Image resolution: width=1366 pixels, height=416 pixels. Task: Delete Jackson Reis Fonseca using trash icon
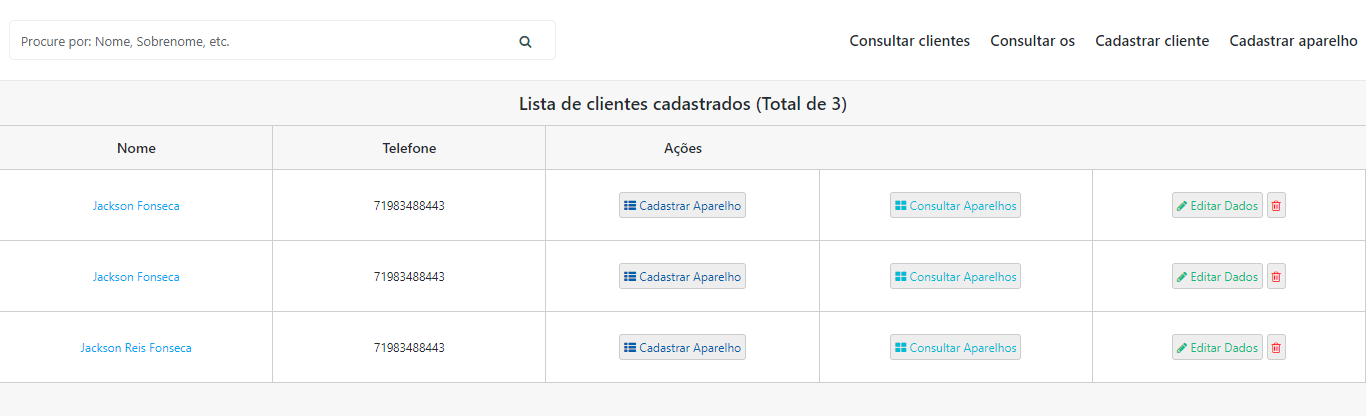pos(1276,348)
